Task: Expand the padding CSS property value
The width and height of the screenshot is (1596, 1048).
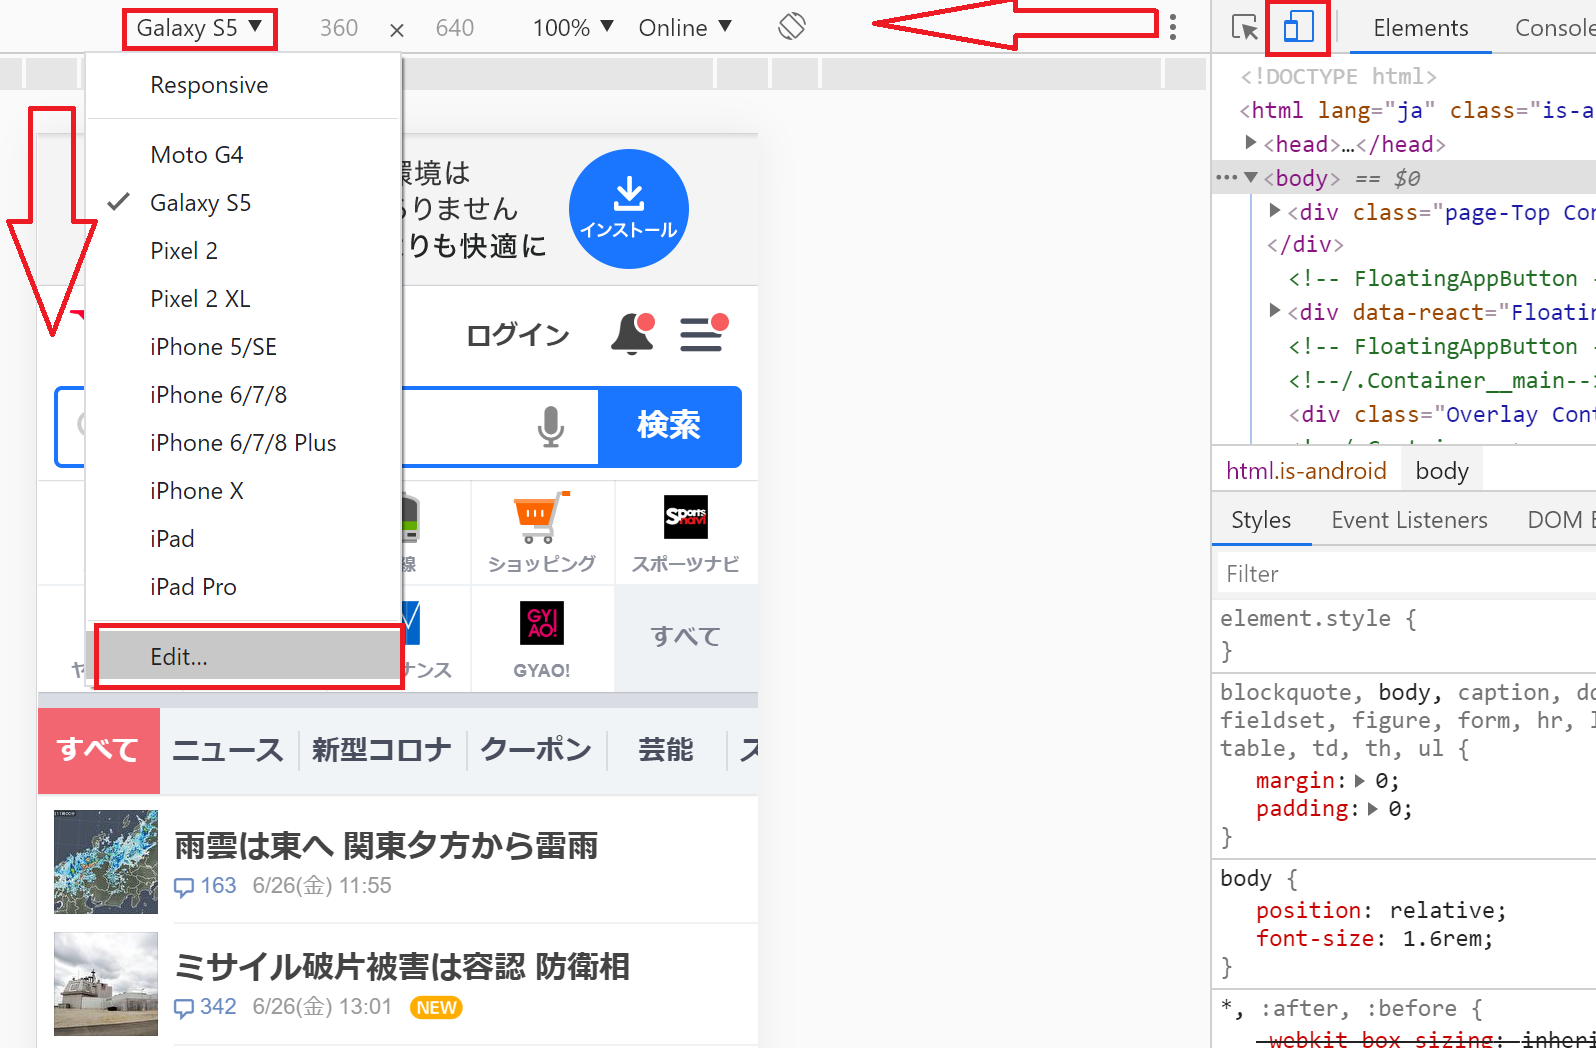Action: 1373,809
